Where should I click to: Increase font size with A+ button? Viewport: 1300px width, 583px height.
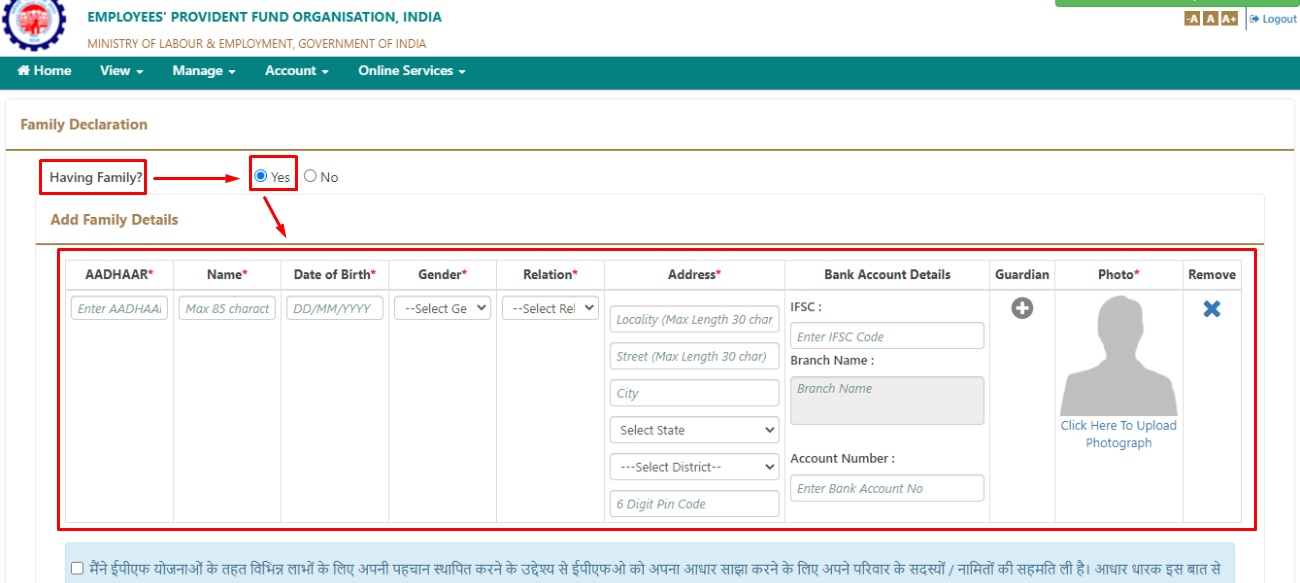click(x=1229, y=19)
